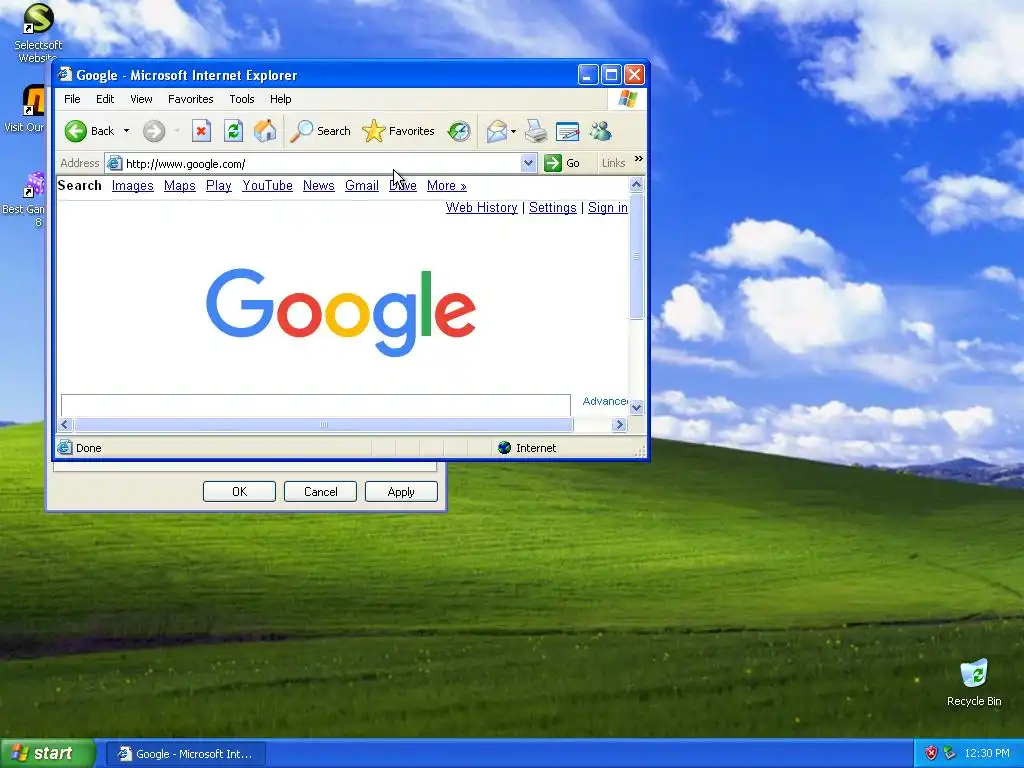
Task: Open the More » link
Action: [x=447, y=186]
